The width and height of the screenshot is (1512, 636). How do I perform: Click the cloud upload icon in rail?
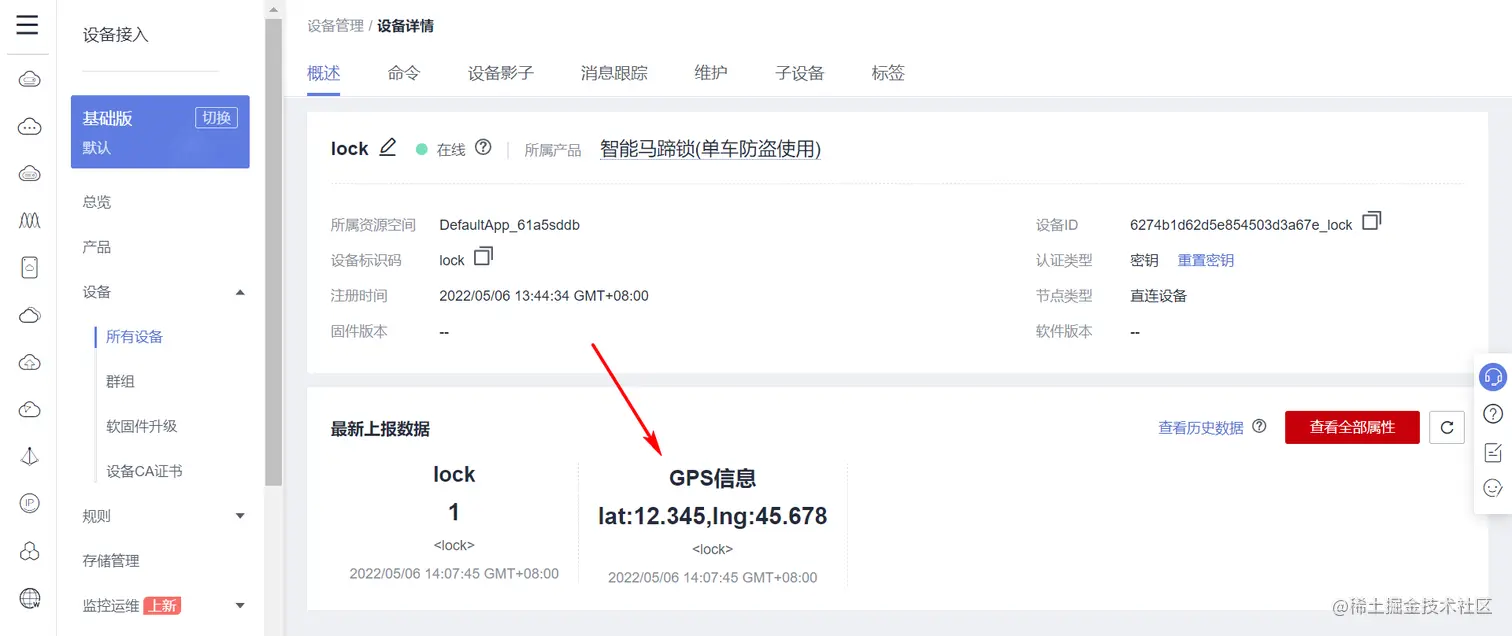30,362
